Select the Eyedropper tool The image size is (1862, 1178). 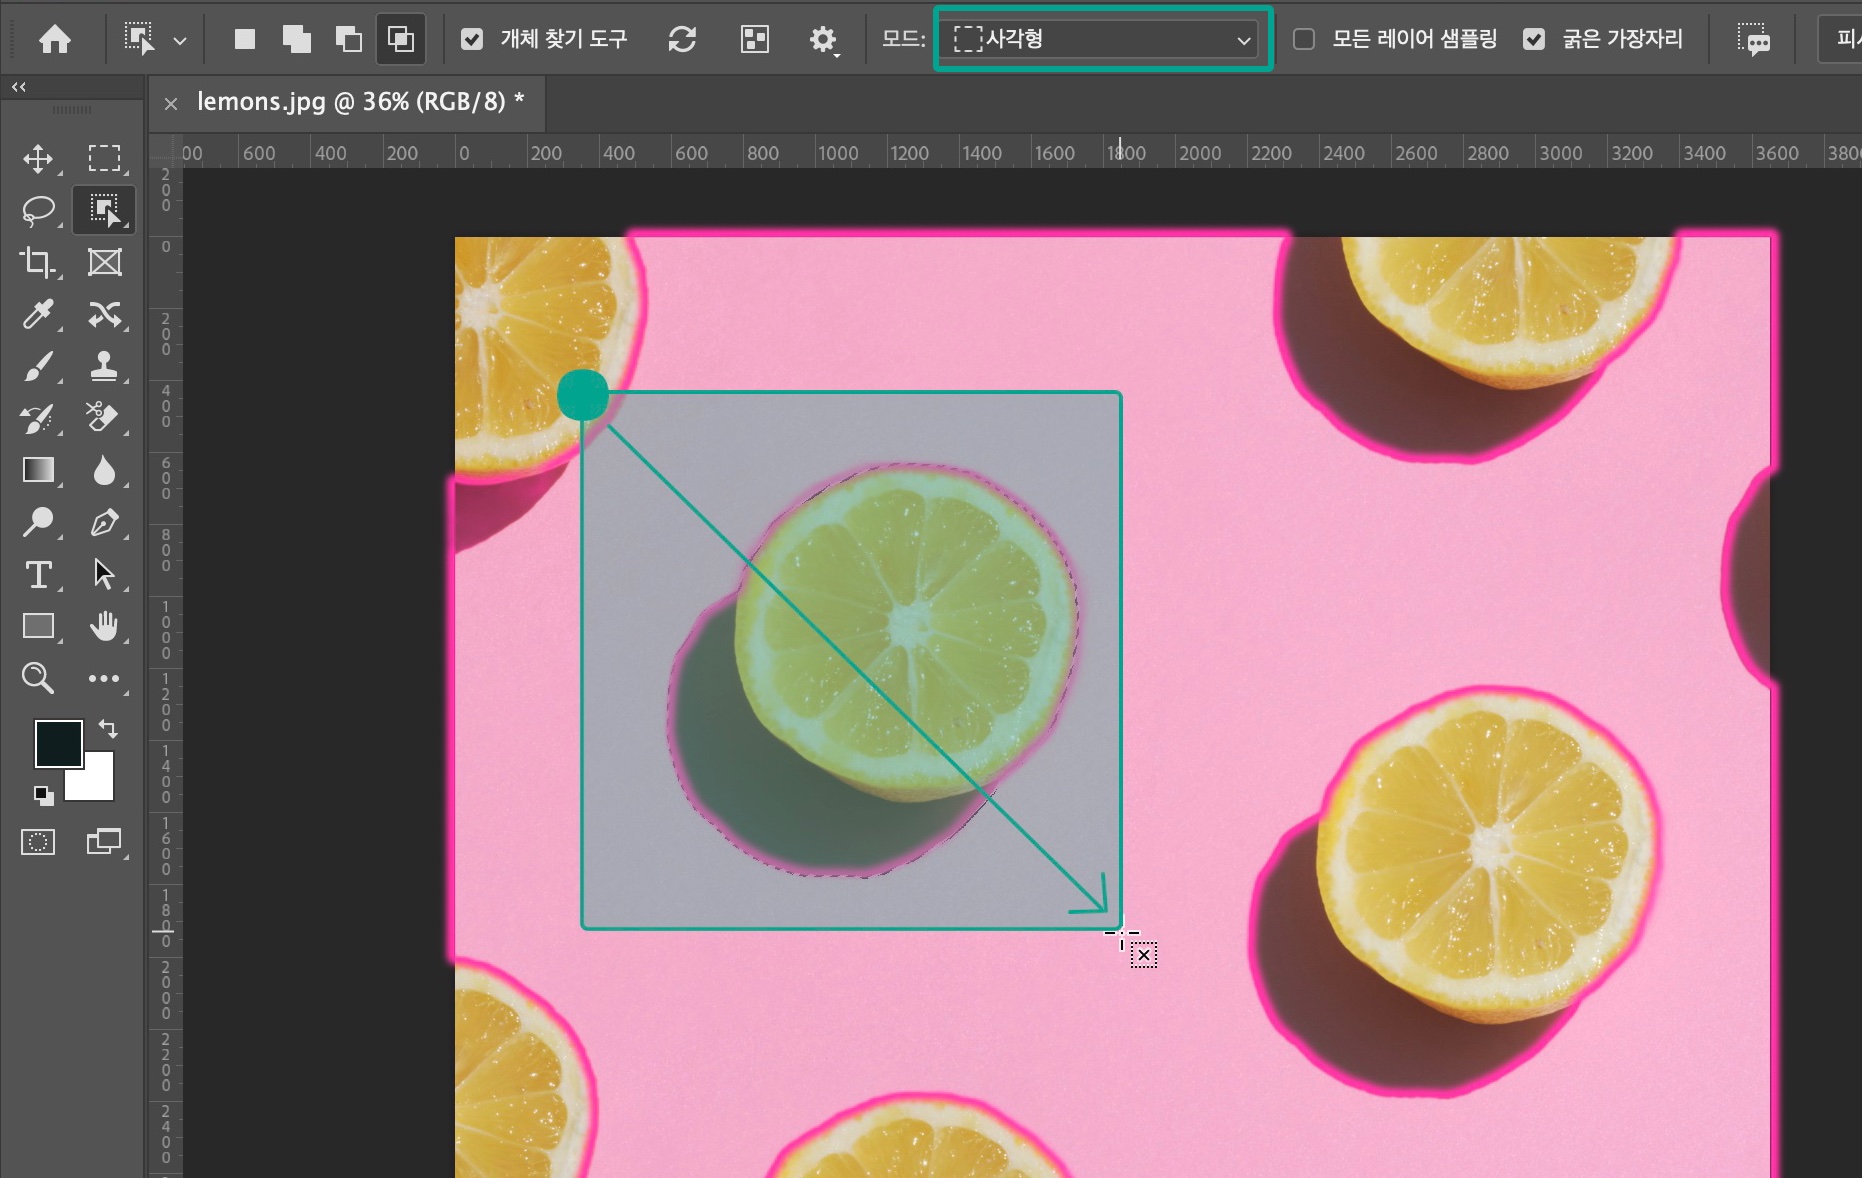pos(38,314)
